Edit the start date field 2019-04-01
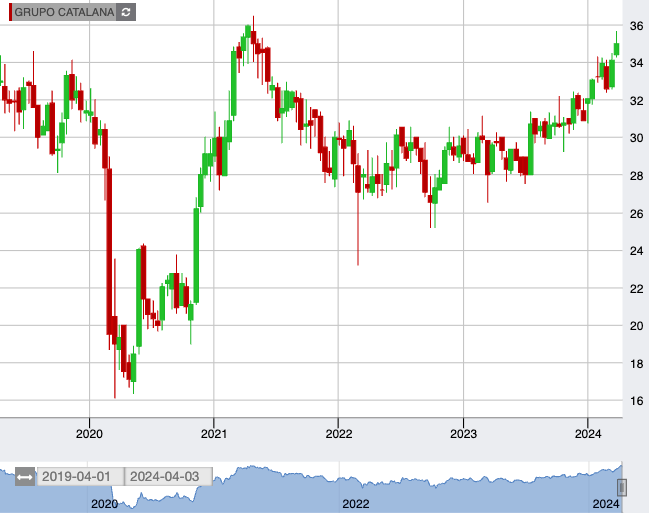654x517 pixels. click(80, 477)
